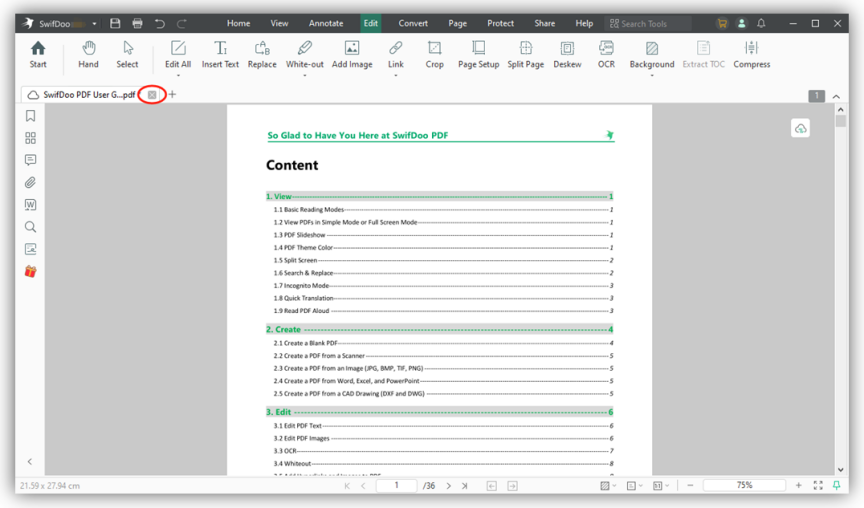Go to next page in status bar
This screenshot has height=508, width=864.
[x=449, y=486]
